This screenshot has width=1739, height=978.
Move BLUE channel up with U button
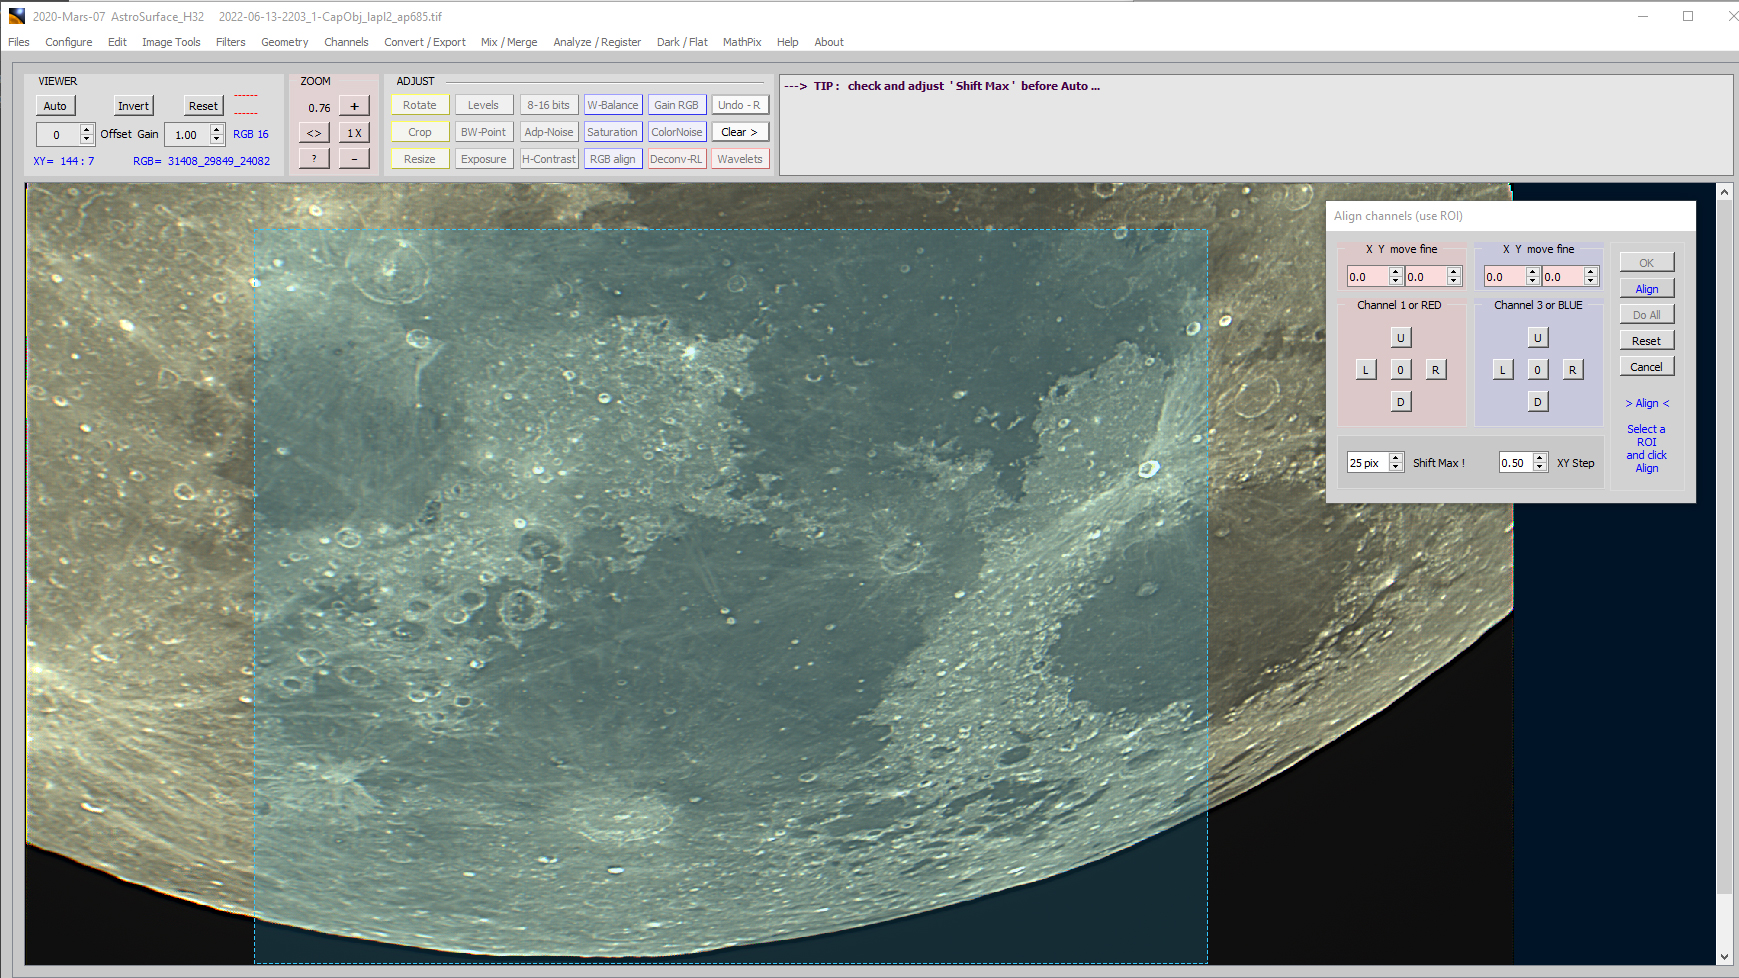point(1538,338)
